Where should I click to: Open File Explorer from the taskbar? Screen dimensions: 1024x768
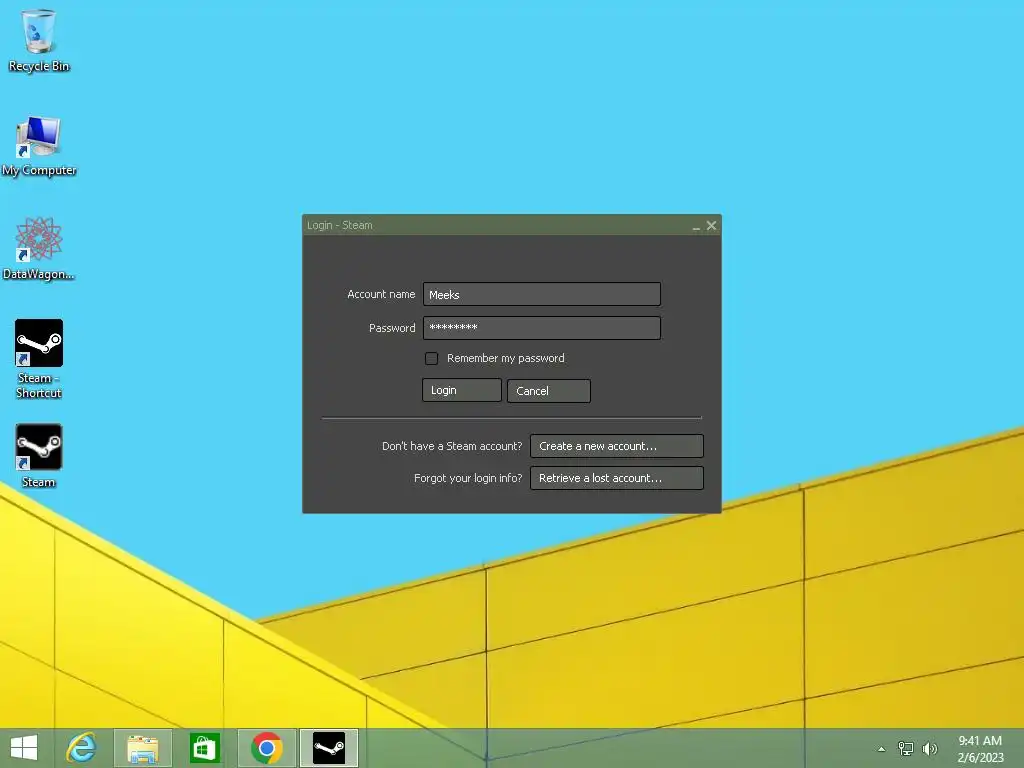[x=142, y=748]
